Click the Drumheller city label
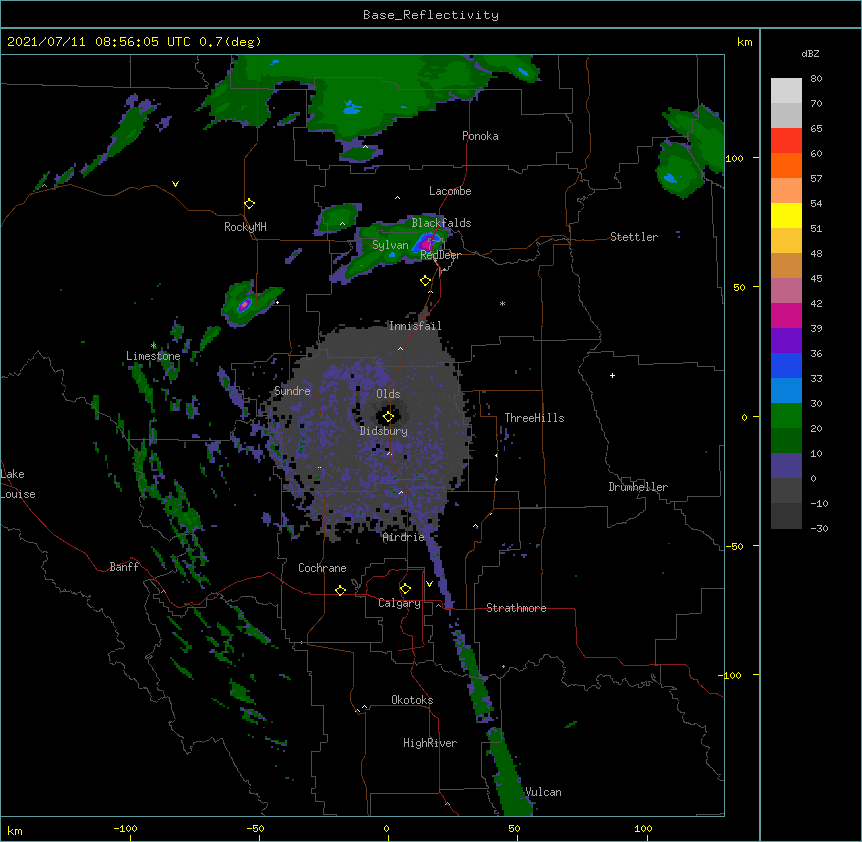862x842 pixels. click(638, 487)
